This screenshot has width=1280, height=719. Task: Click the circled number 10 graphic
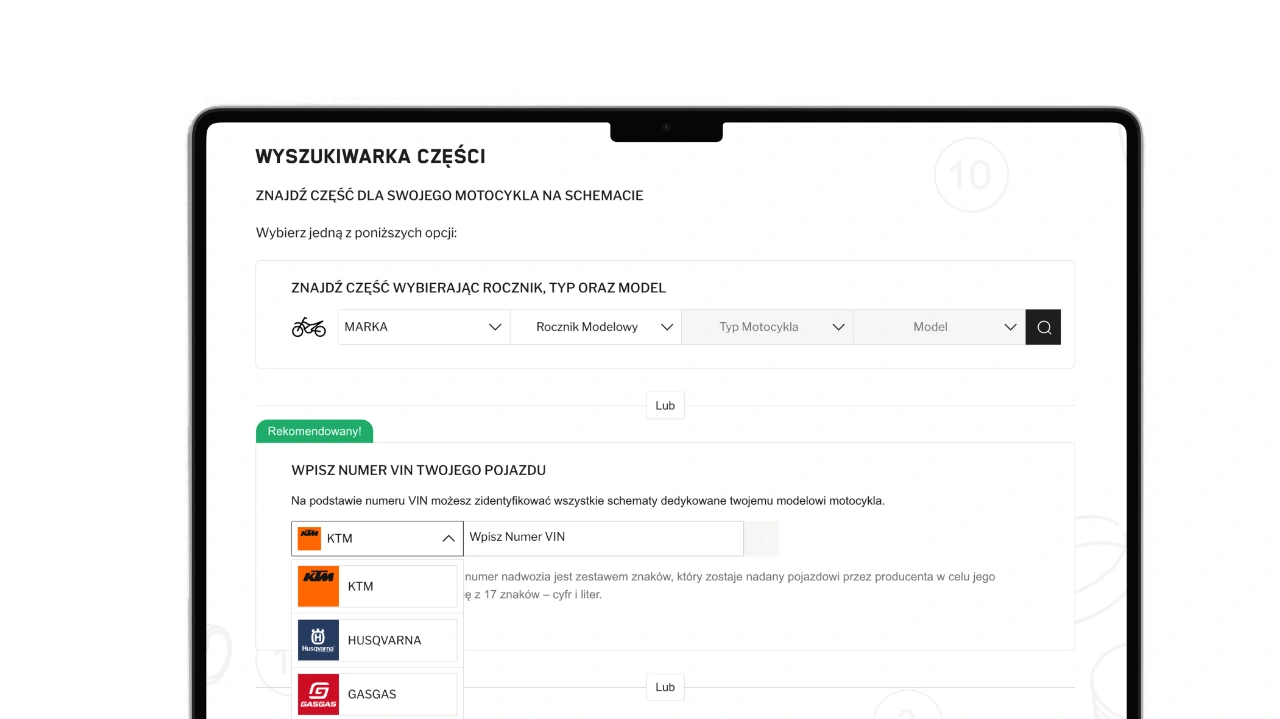pyautogui.click(x=970, y=176)
